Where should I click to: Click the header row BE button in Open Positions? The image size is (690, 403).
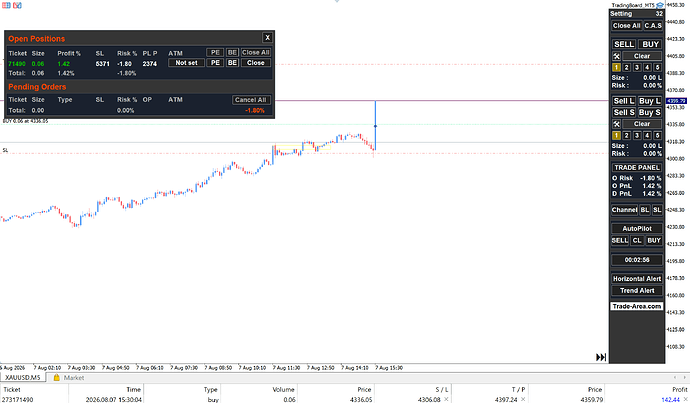point(232,52)
